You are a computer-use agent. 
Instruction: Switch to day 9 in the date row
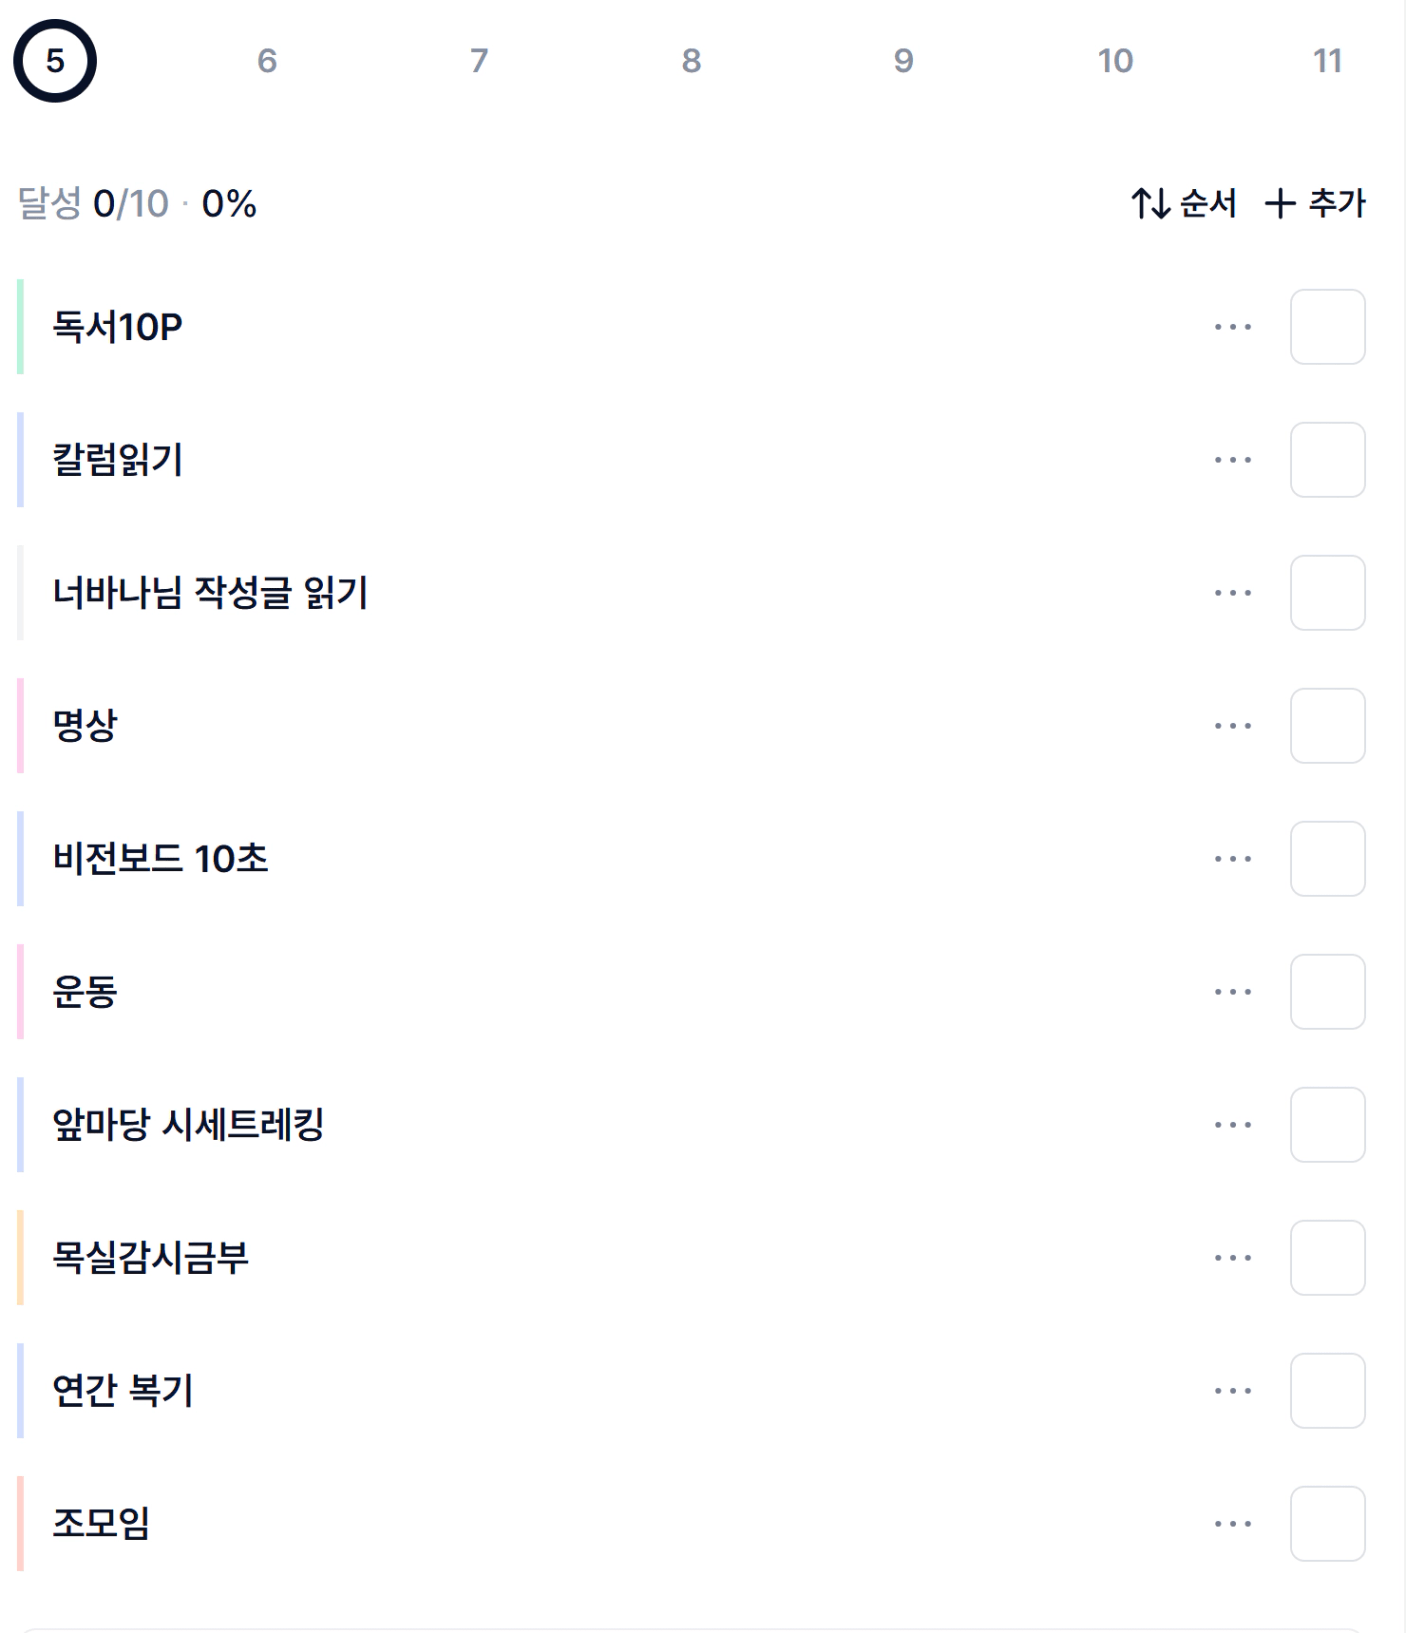click(903, 61)
